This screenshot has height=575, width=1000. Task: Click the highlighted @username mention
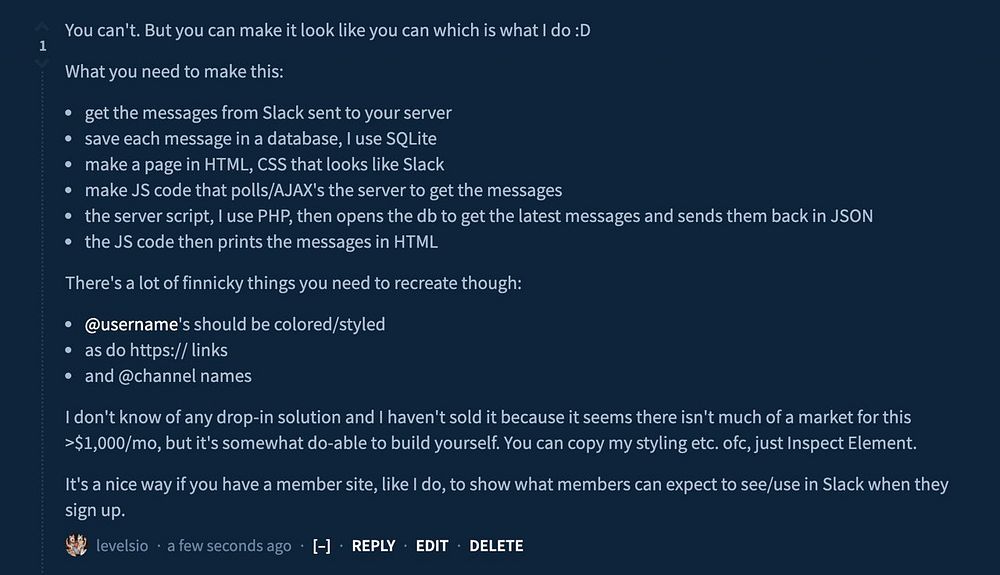(x=131, y=324)
